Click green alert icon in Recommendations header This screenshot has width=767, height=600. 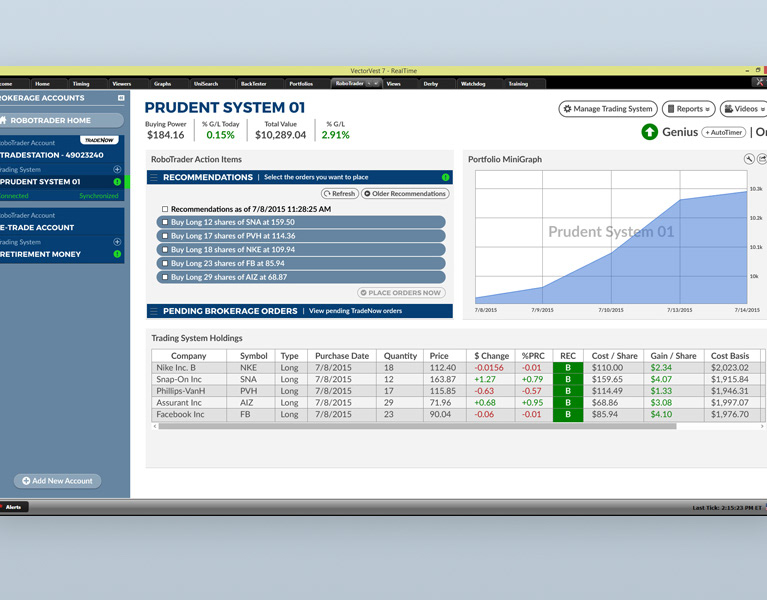click(x=445, y=178)
